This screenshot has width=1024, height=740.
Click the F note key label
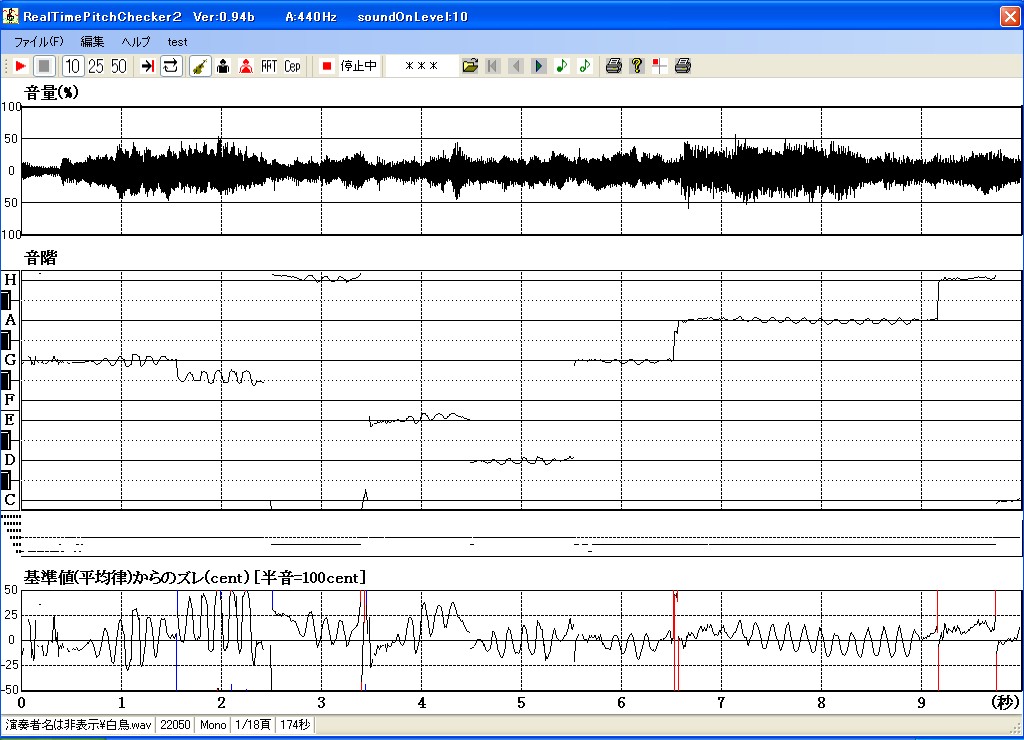coord(10,400)
